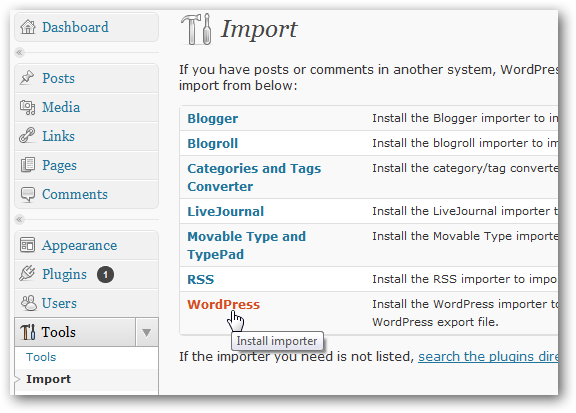The image size is (576, 413).
Task: Click intro text 'If you have posts or comments'
Action: click(276, 69)
